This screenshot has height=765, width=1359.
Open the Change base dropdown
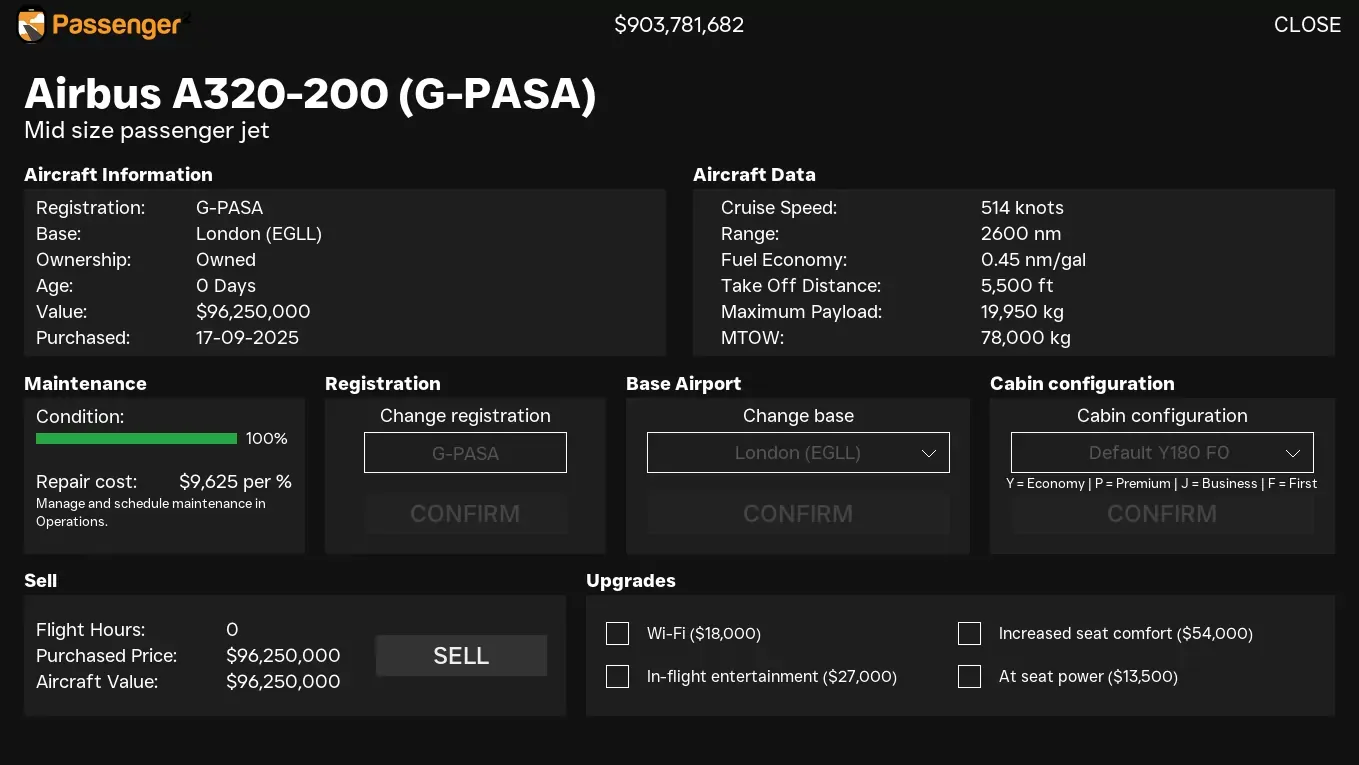(x=797, y=453)
